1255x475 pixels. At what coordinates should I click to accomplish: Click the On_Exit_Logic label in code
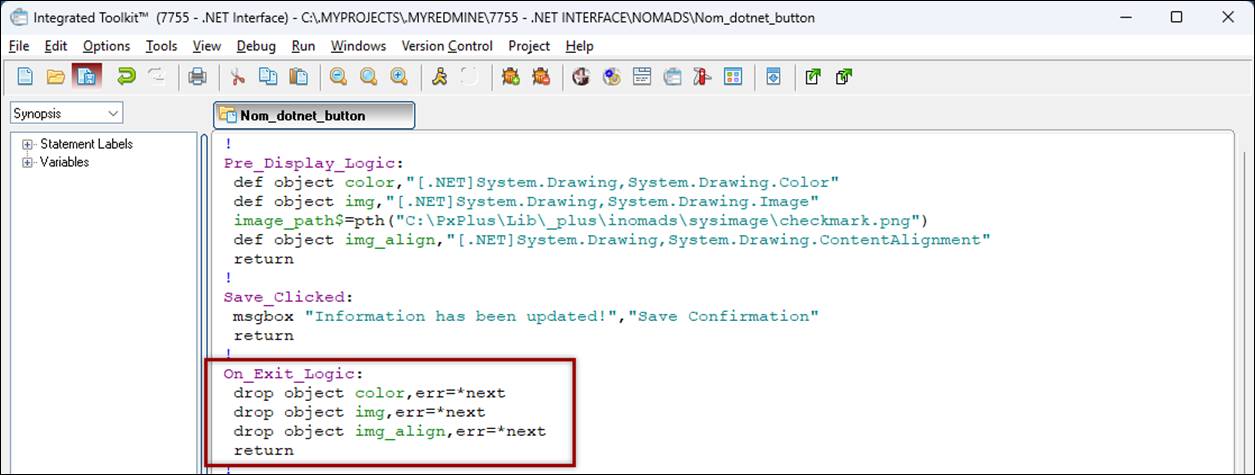286,373
